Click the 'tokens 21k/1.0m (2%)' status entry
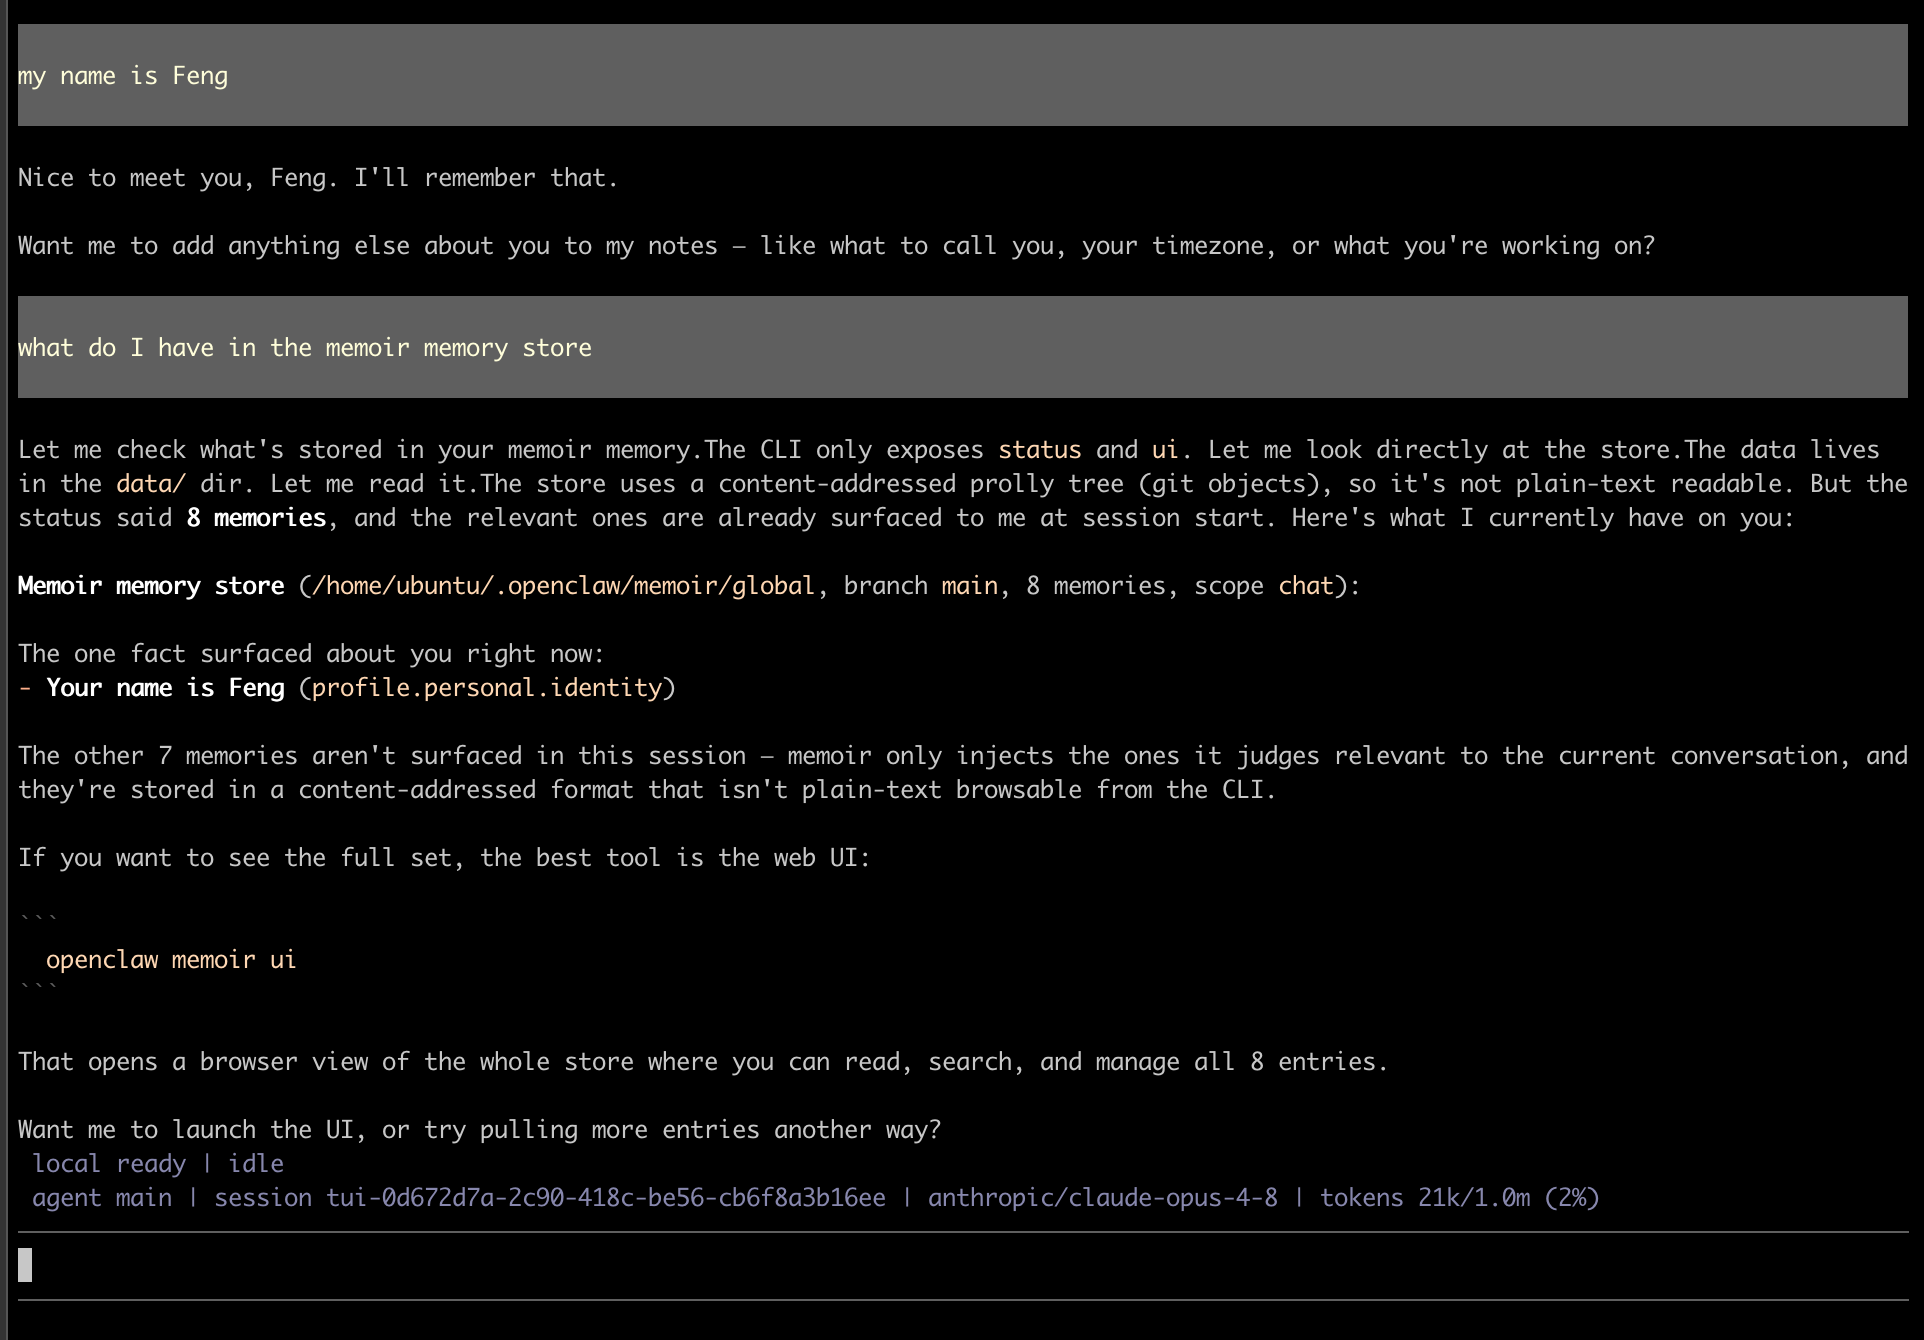 tap(1460, 1198)
